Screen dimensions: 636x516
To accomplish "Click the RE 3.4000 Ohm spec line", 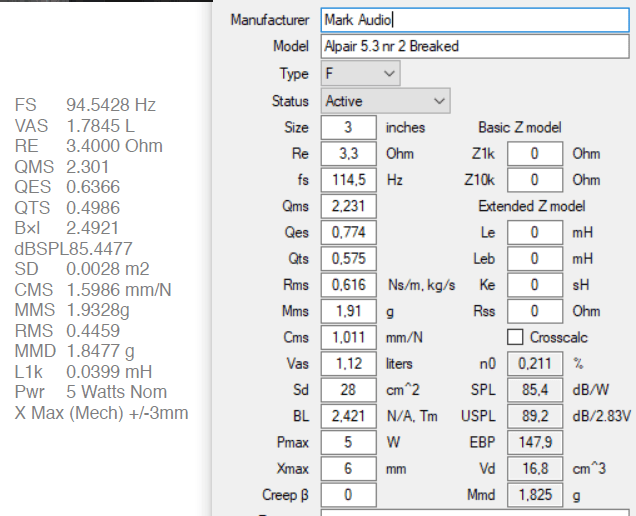I will pos(88,146).
